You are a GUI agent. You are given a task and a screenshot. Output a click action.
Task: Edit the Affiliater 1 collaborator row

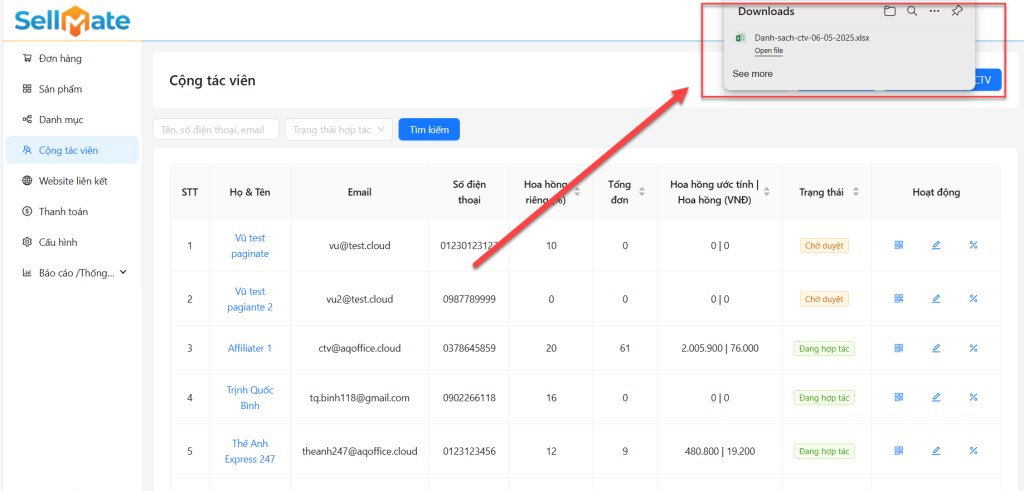pyautogui.click(x=936, y=348)
